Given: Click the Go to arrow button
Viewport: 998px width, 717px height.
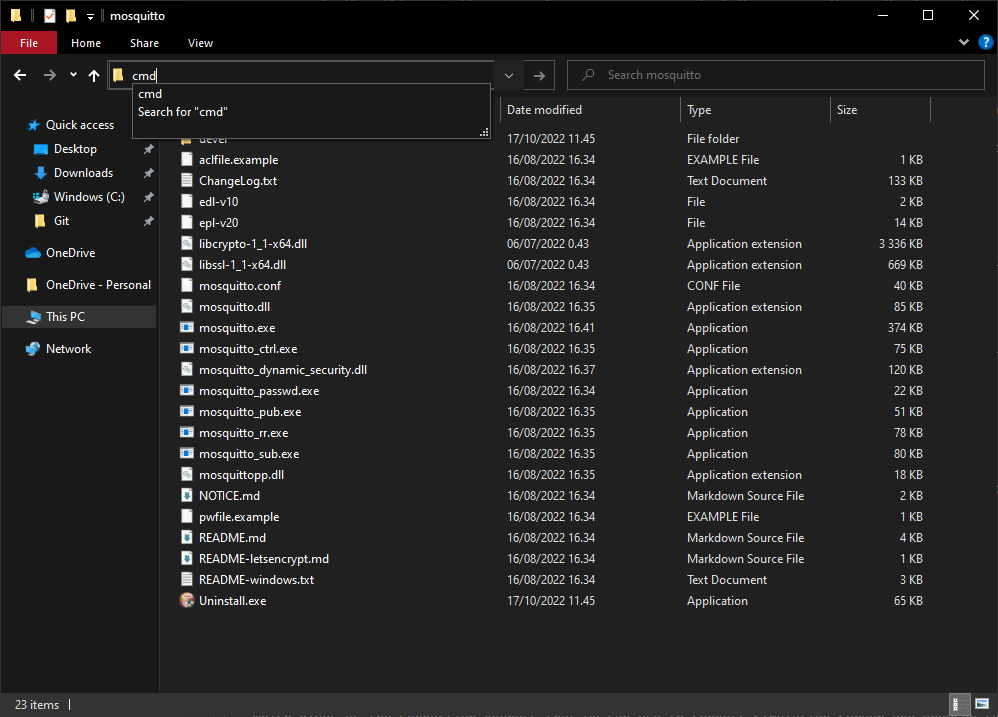Looking at the screenshot, I should tap(539, 75).
